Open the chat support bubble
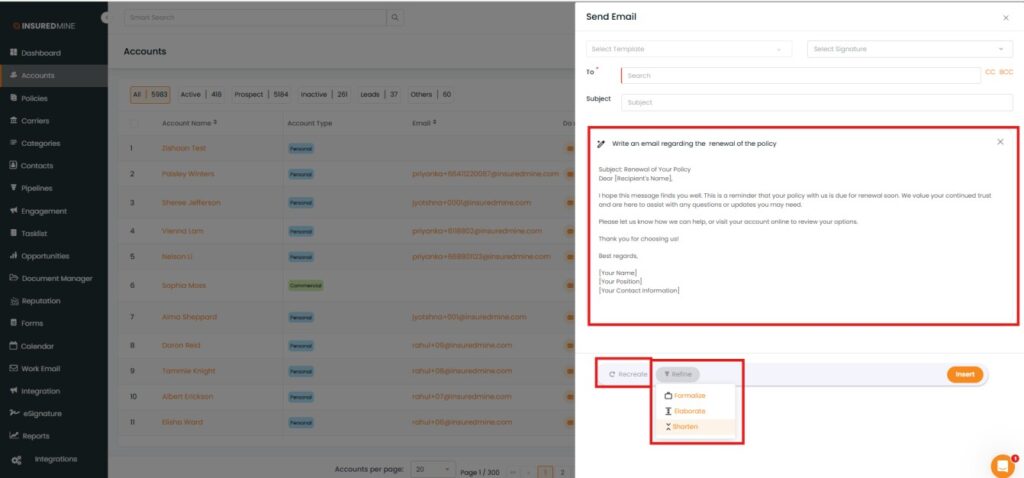The width and height of the screenshot is (1024, 478). coord(1001,465)
